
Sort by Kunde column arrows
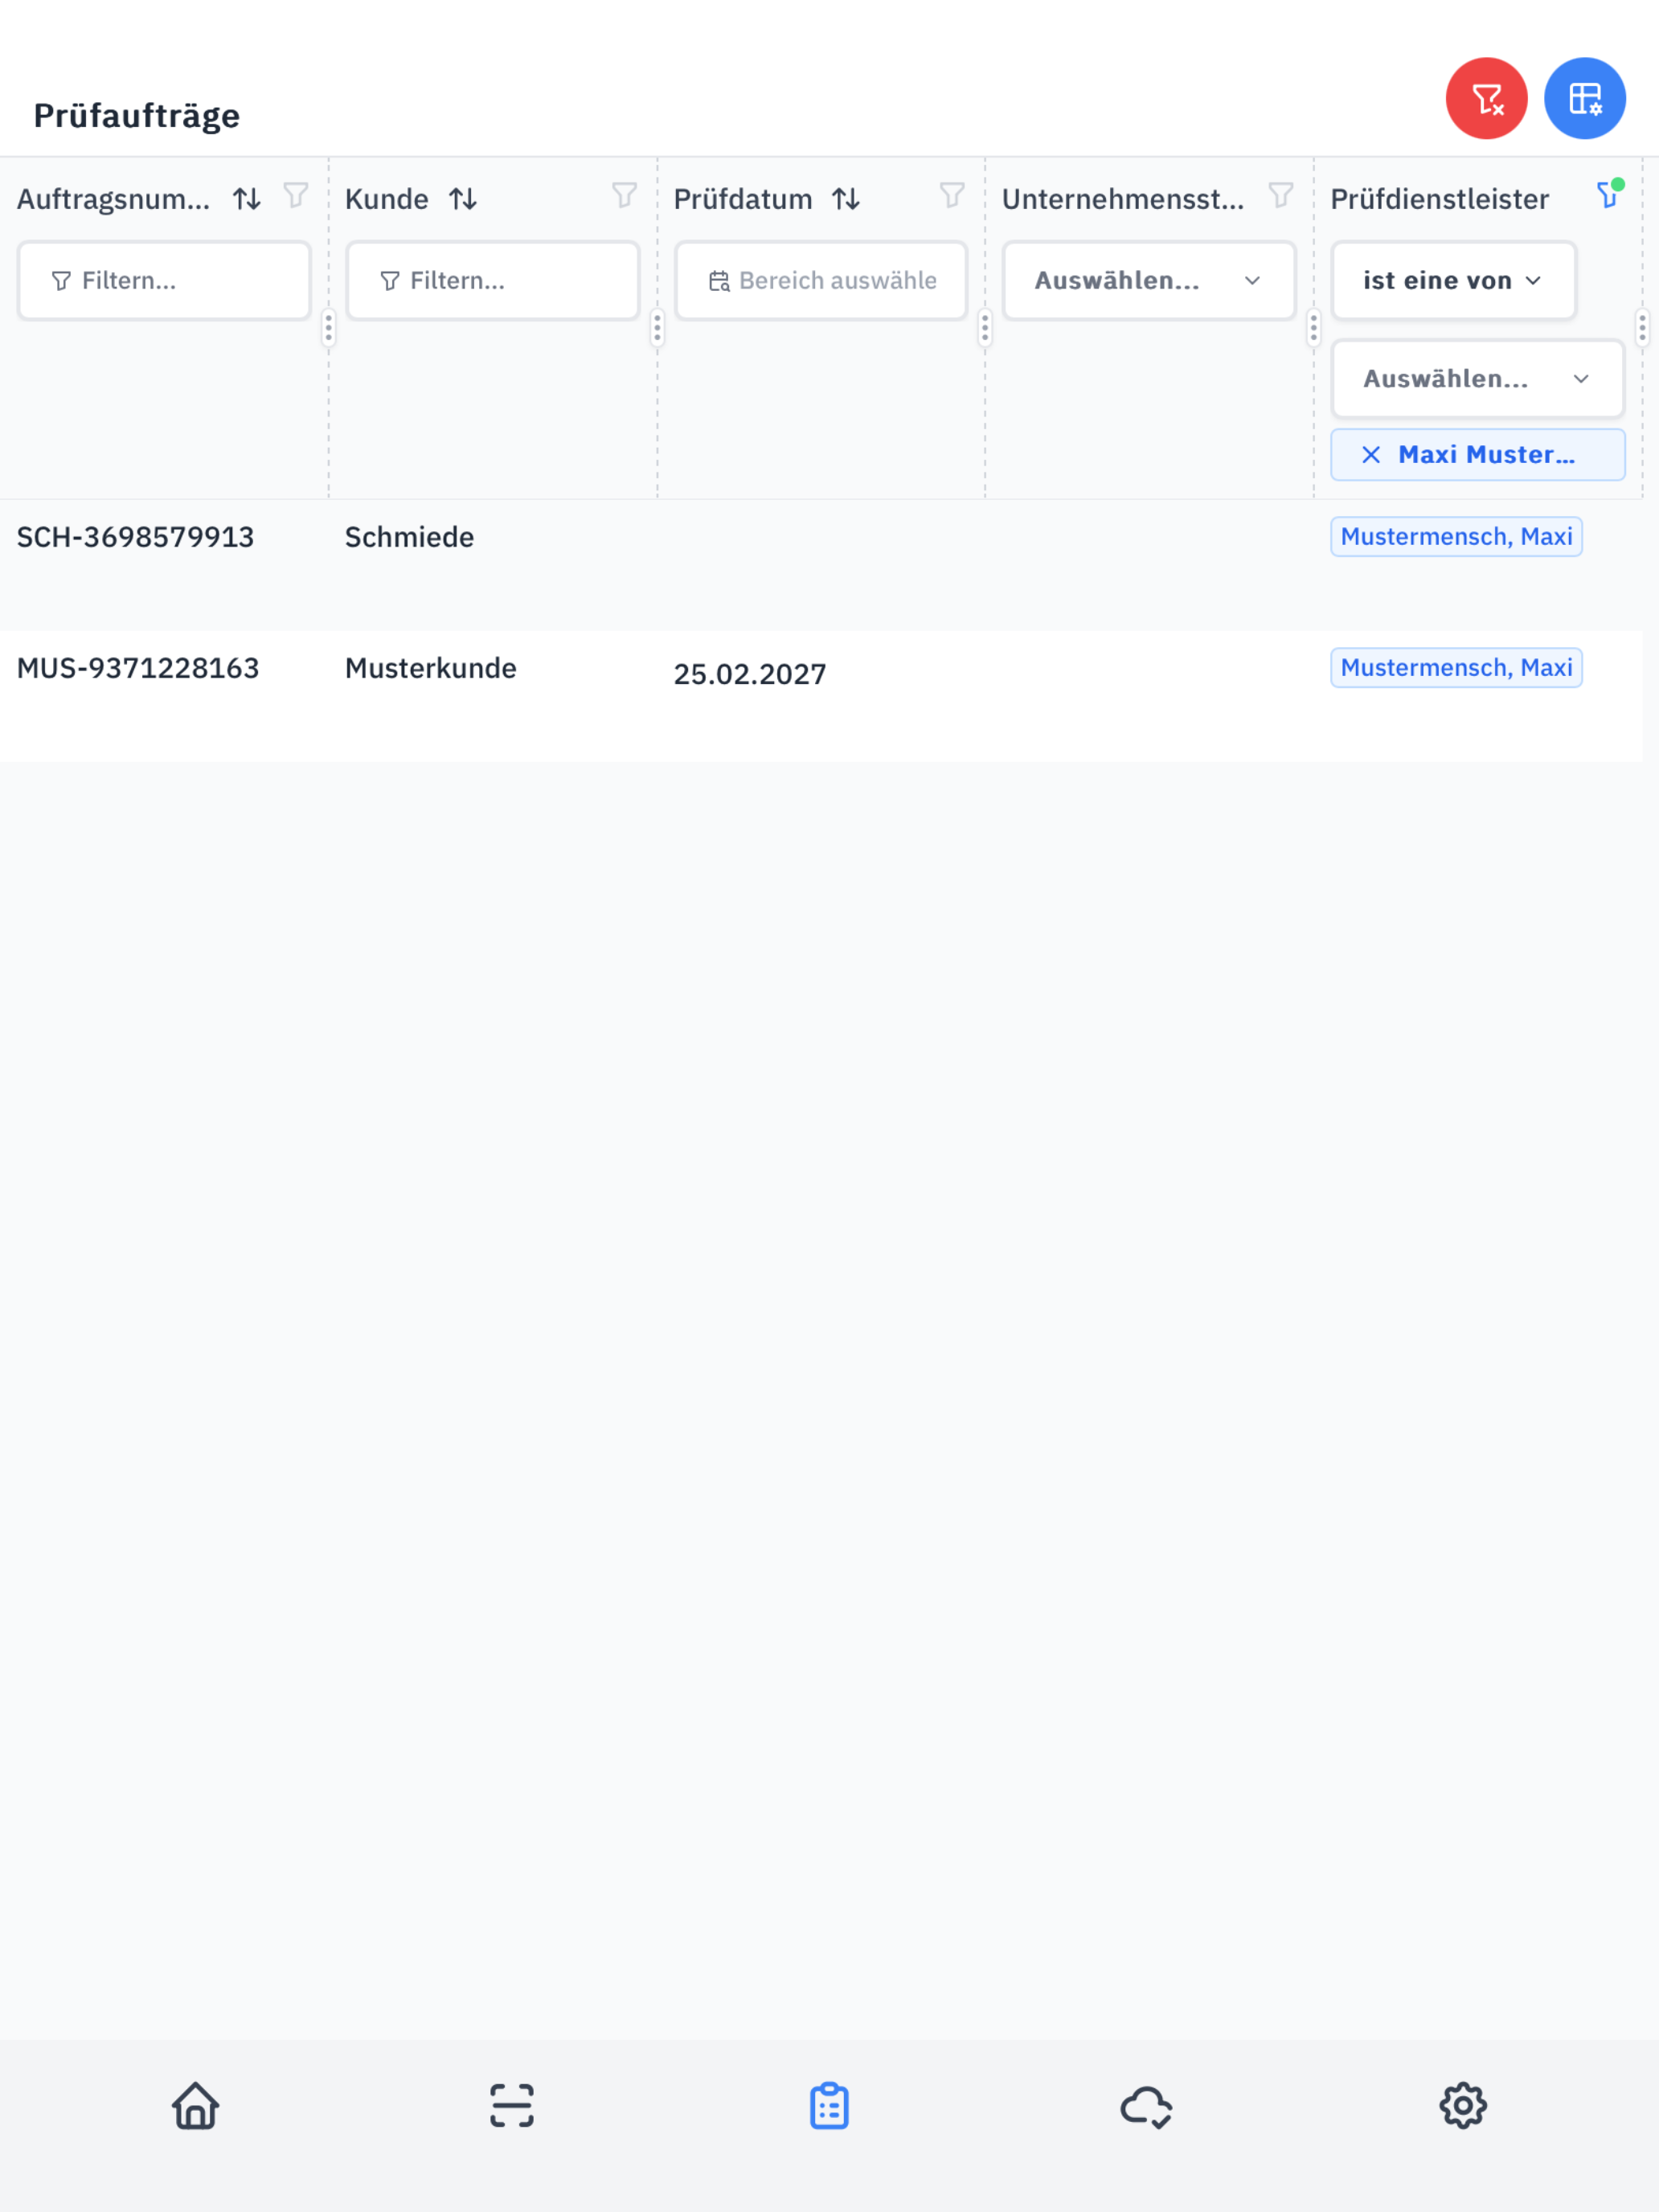463,199
